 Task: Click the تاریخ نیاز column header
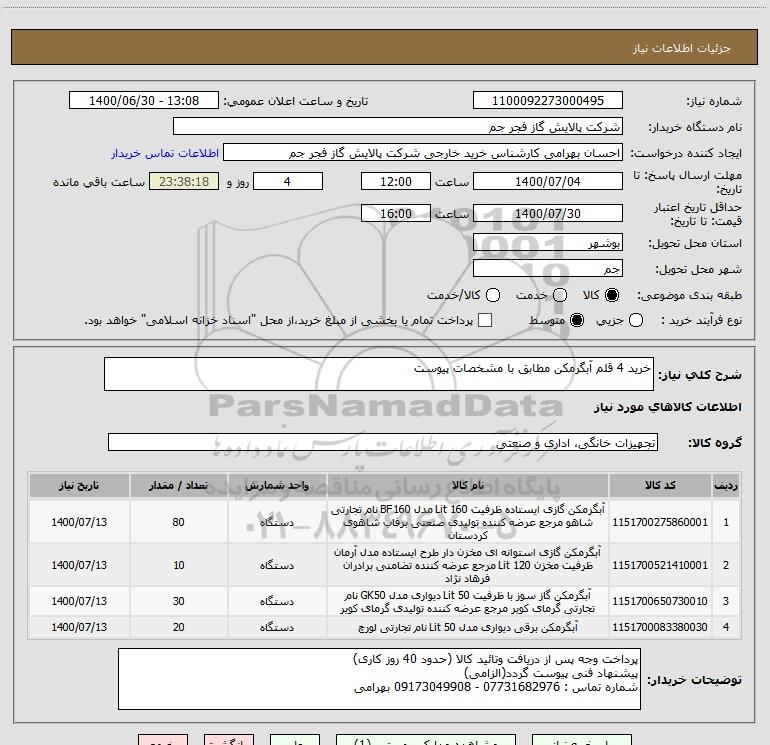click(x=79, y=486)
